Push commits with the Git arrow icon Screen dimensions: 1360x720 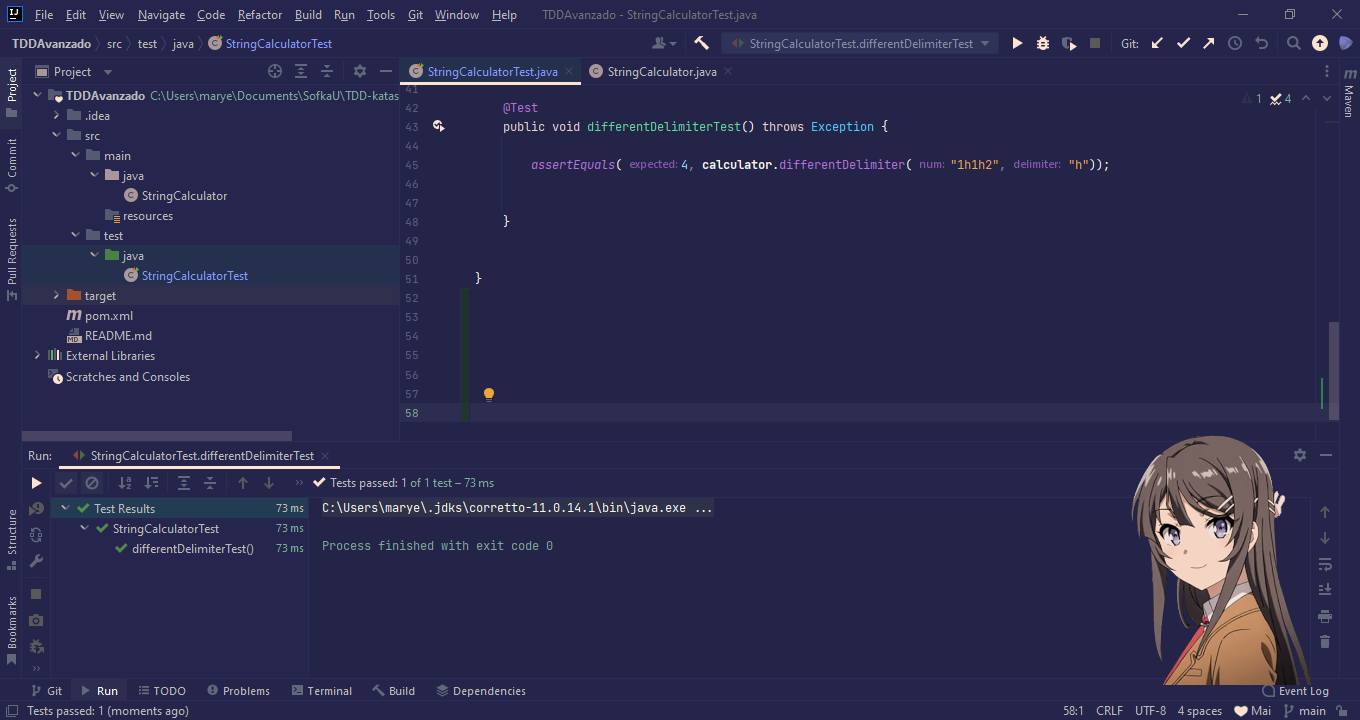[x=1208, y=43]
